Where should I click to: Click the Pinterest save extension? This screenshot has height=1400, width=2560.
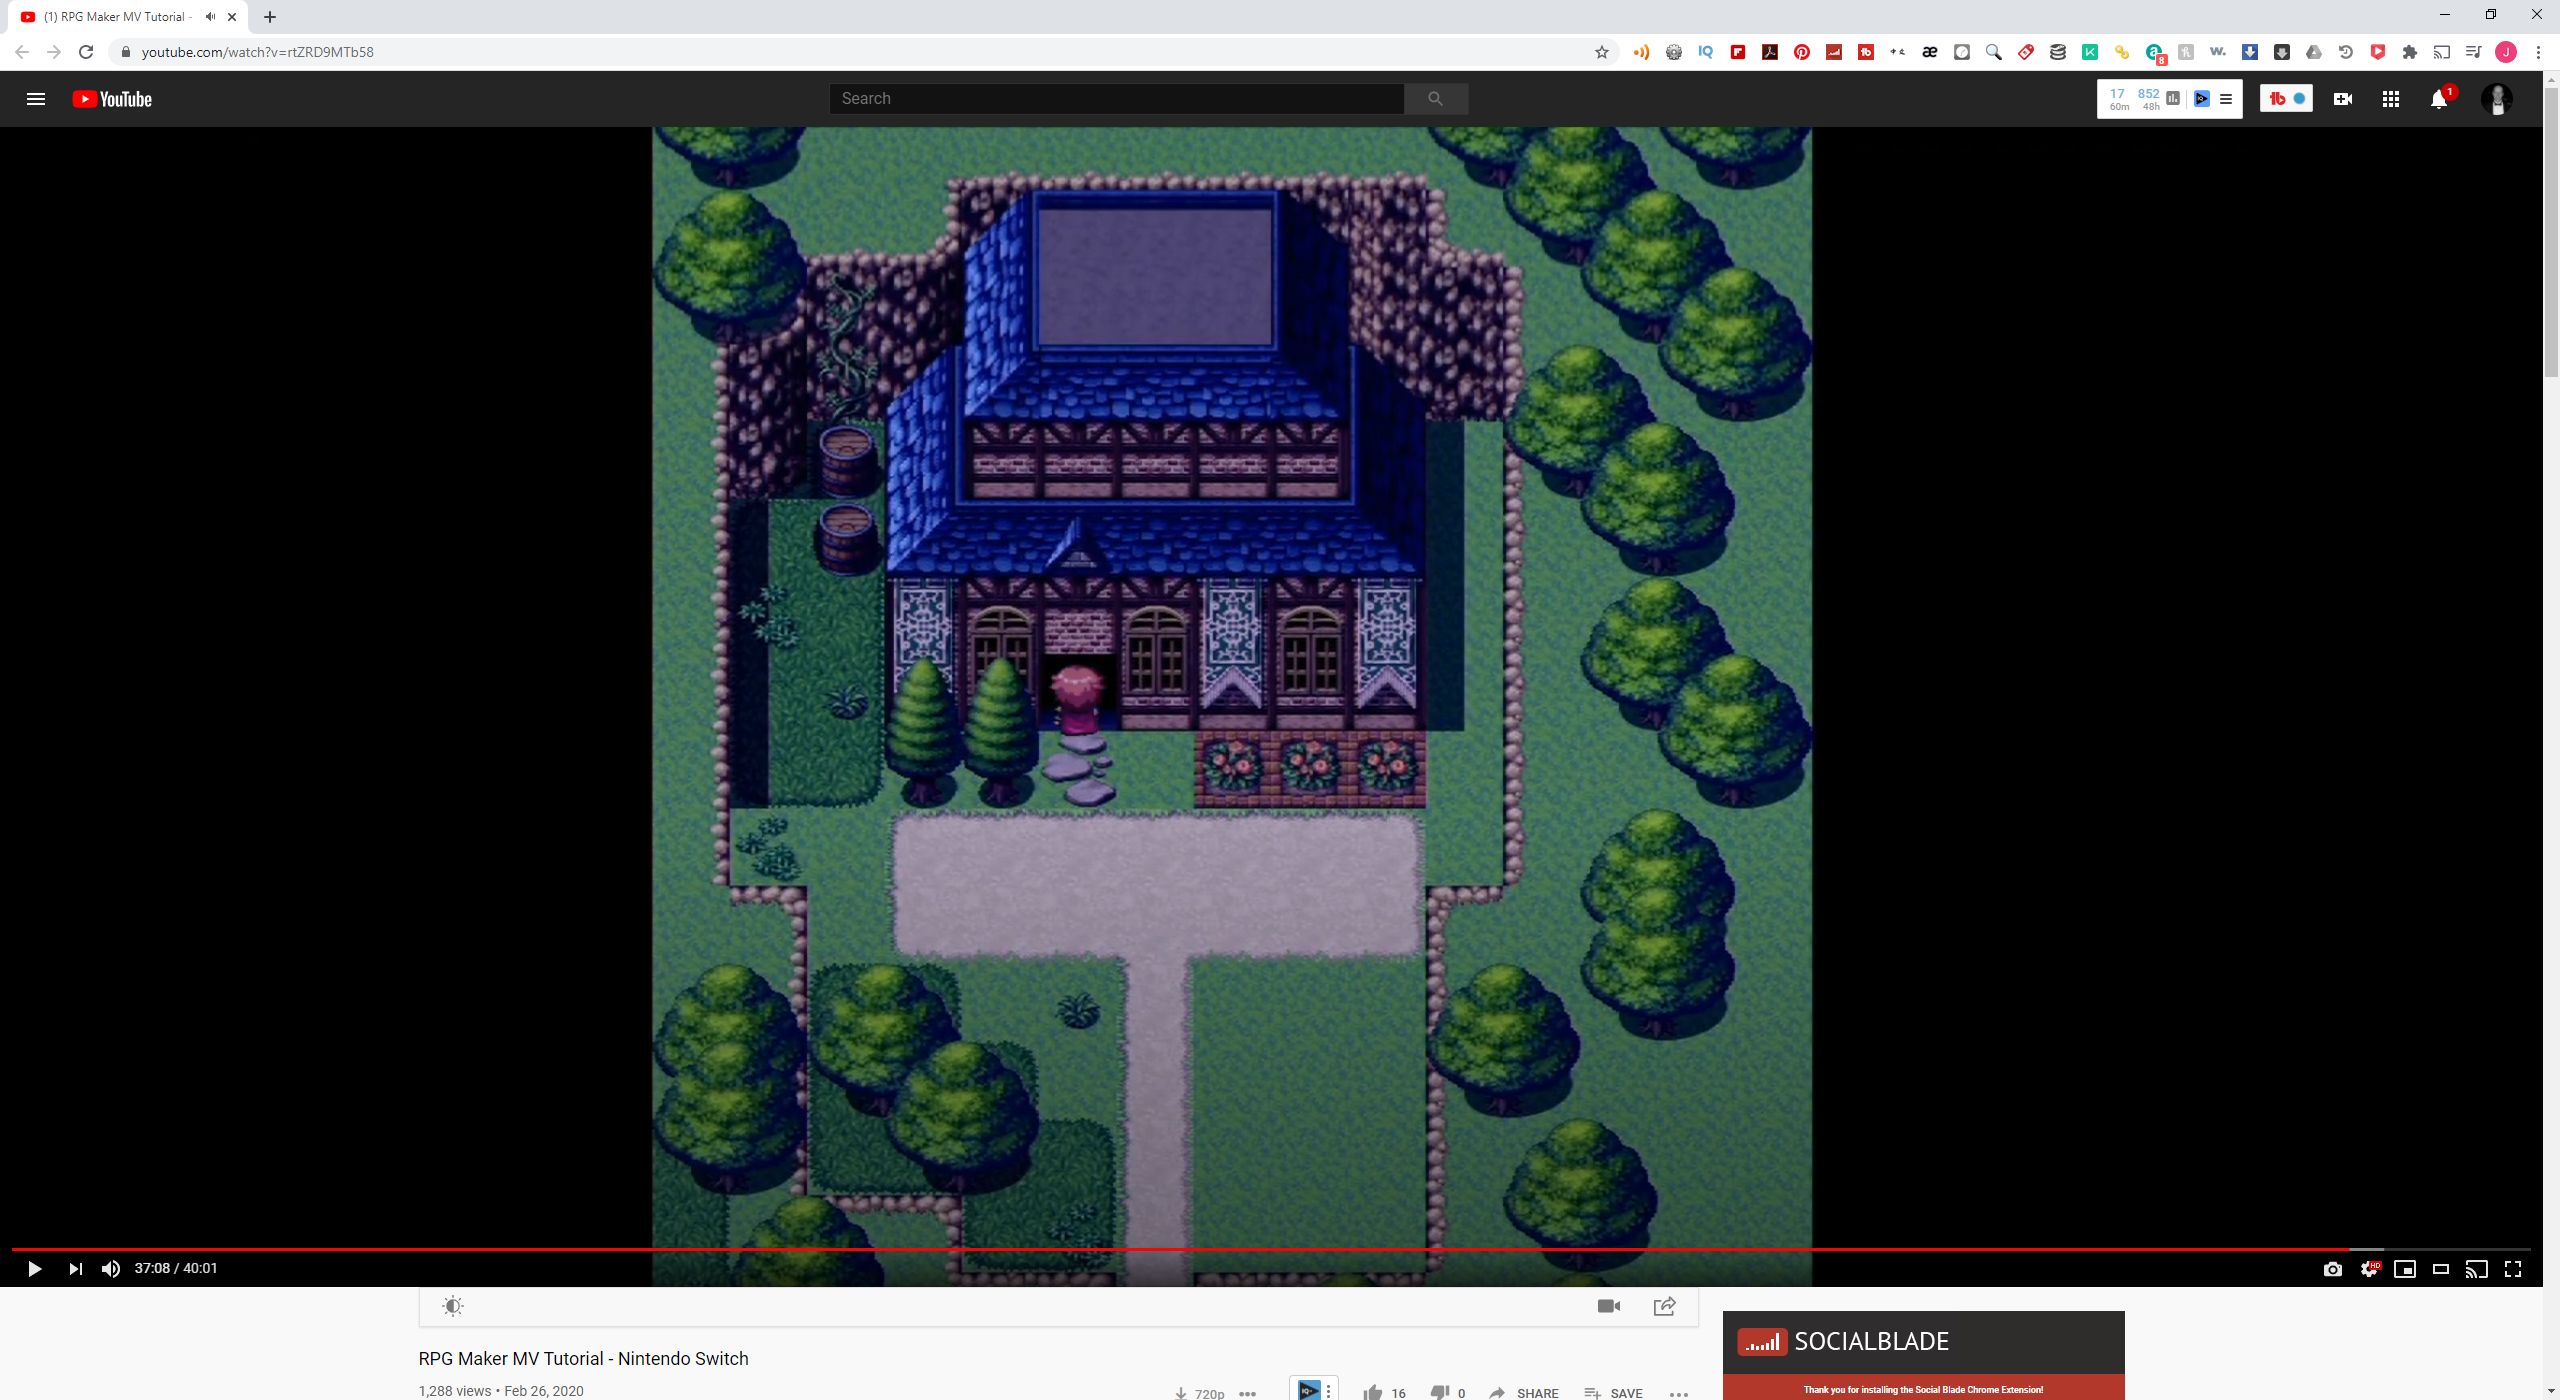click(x=1802, y=52)
